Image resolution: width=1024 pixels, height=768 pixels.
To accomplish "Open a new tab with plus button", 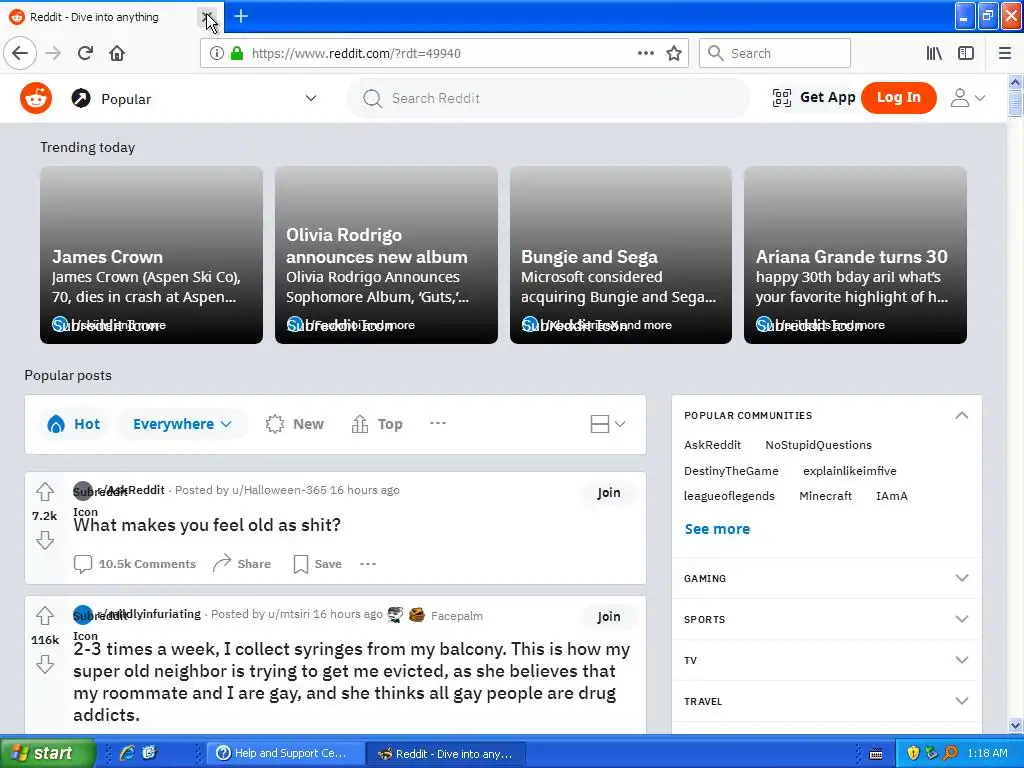I will 241,16.
